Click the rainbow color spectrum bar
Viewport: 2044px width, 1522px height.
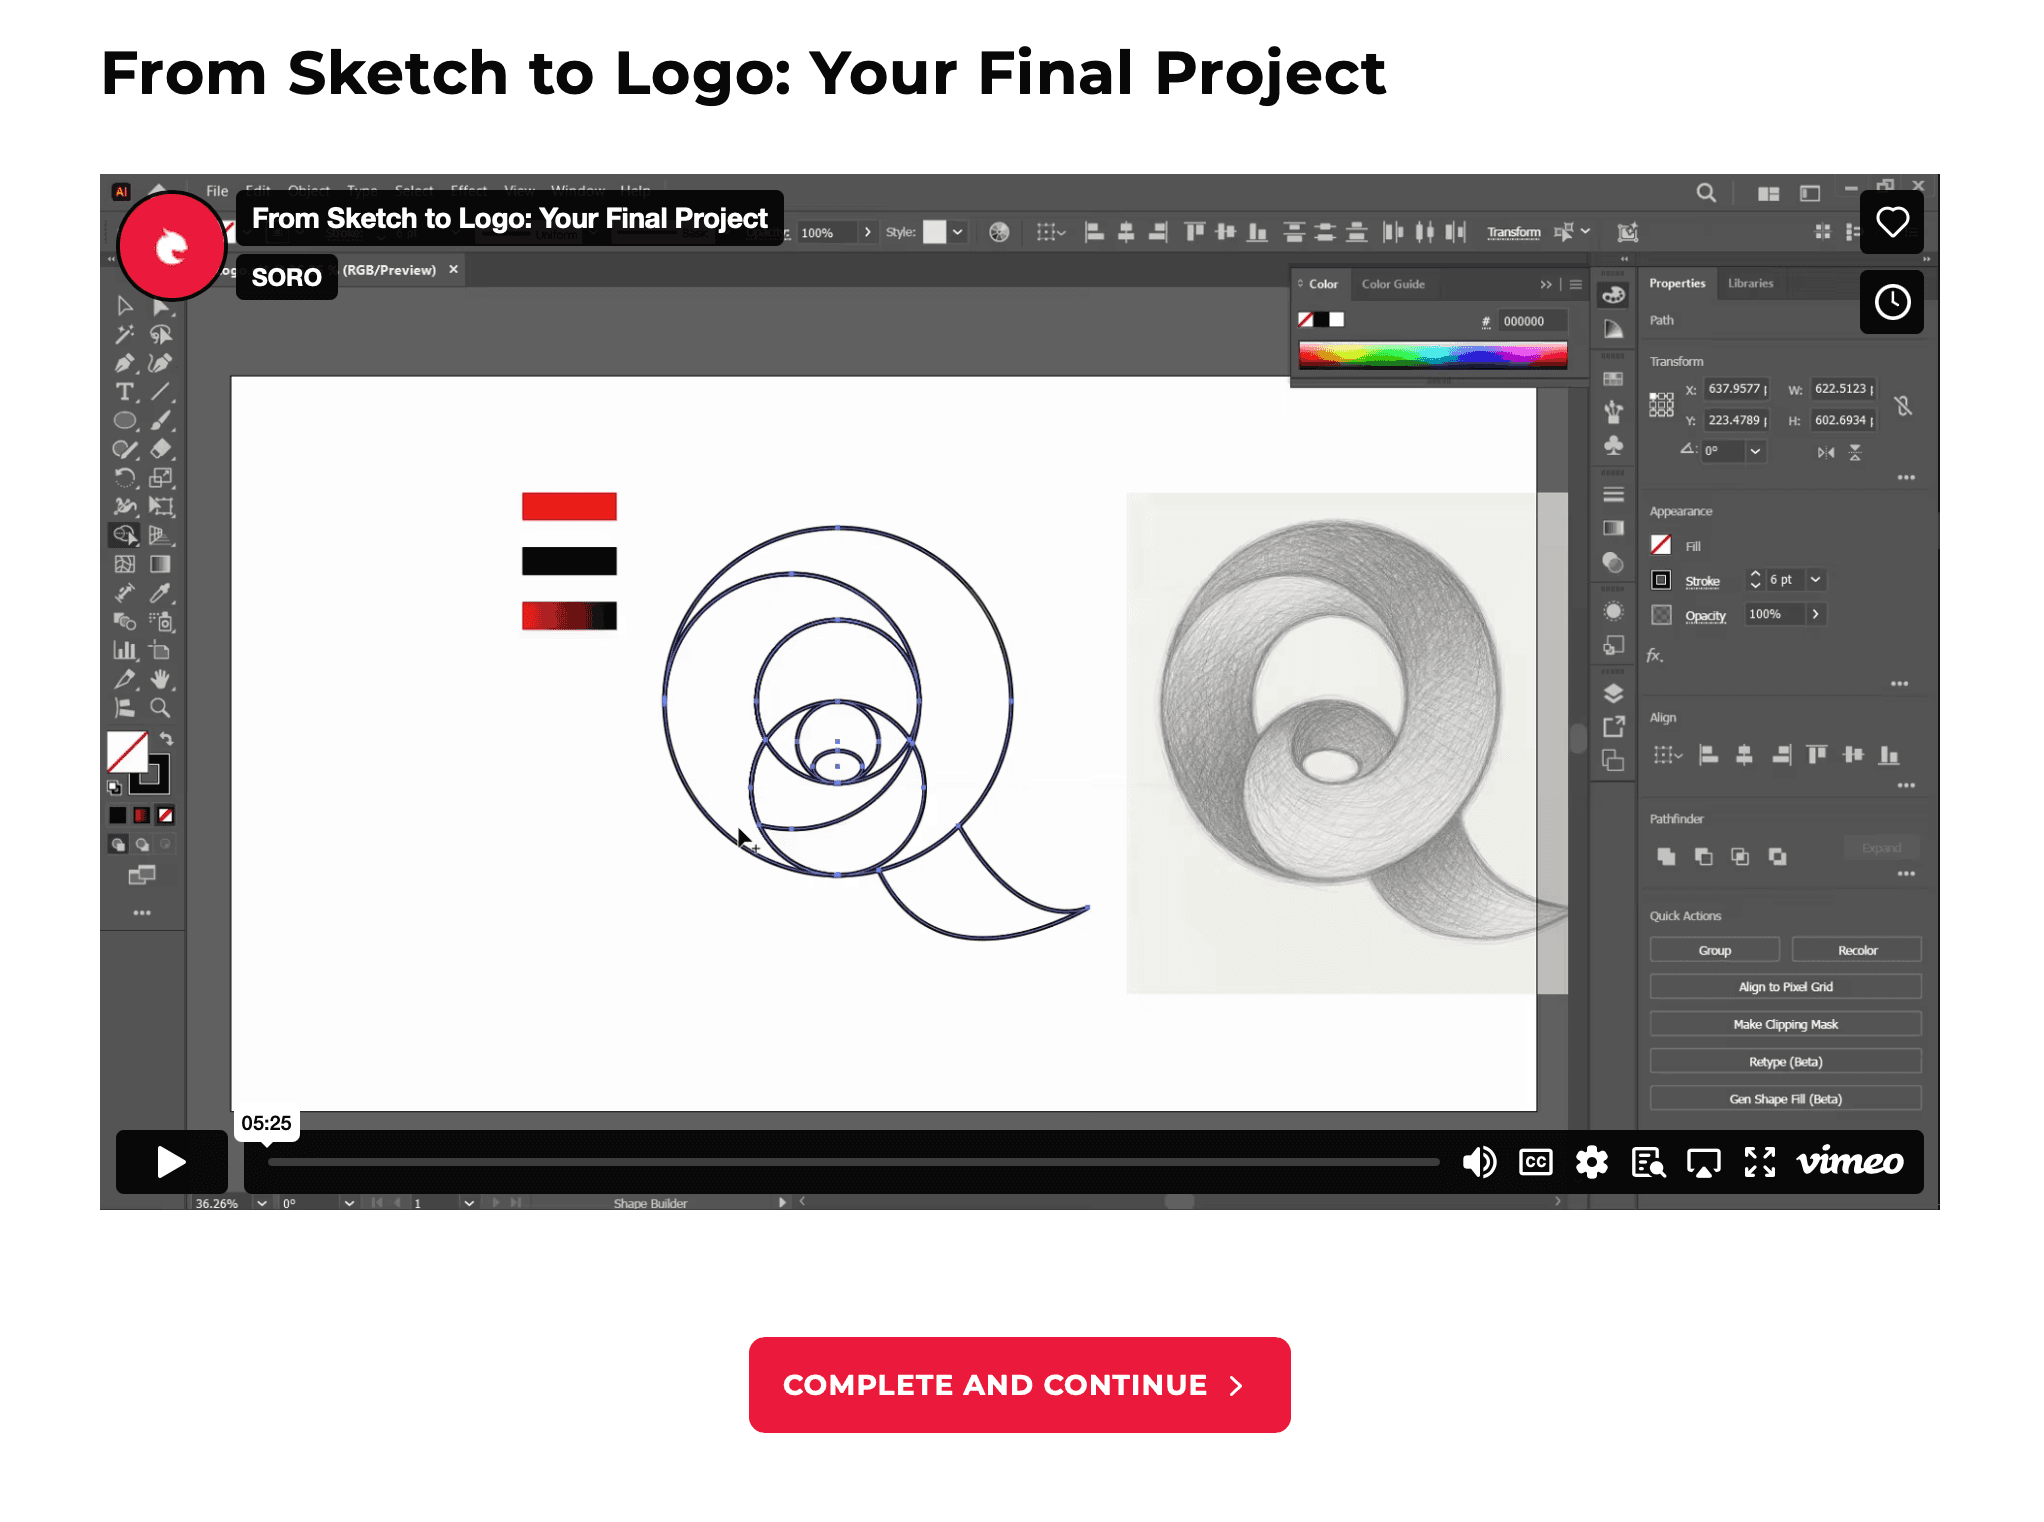[x=1432, y=355]
